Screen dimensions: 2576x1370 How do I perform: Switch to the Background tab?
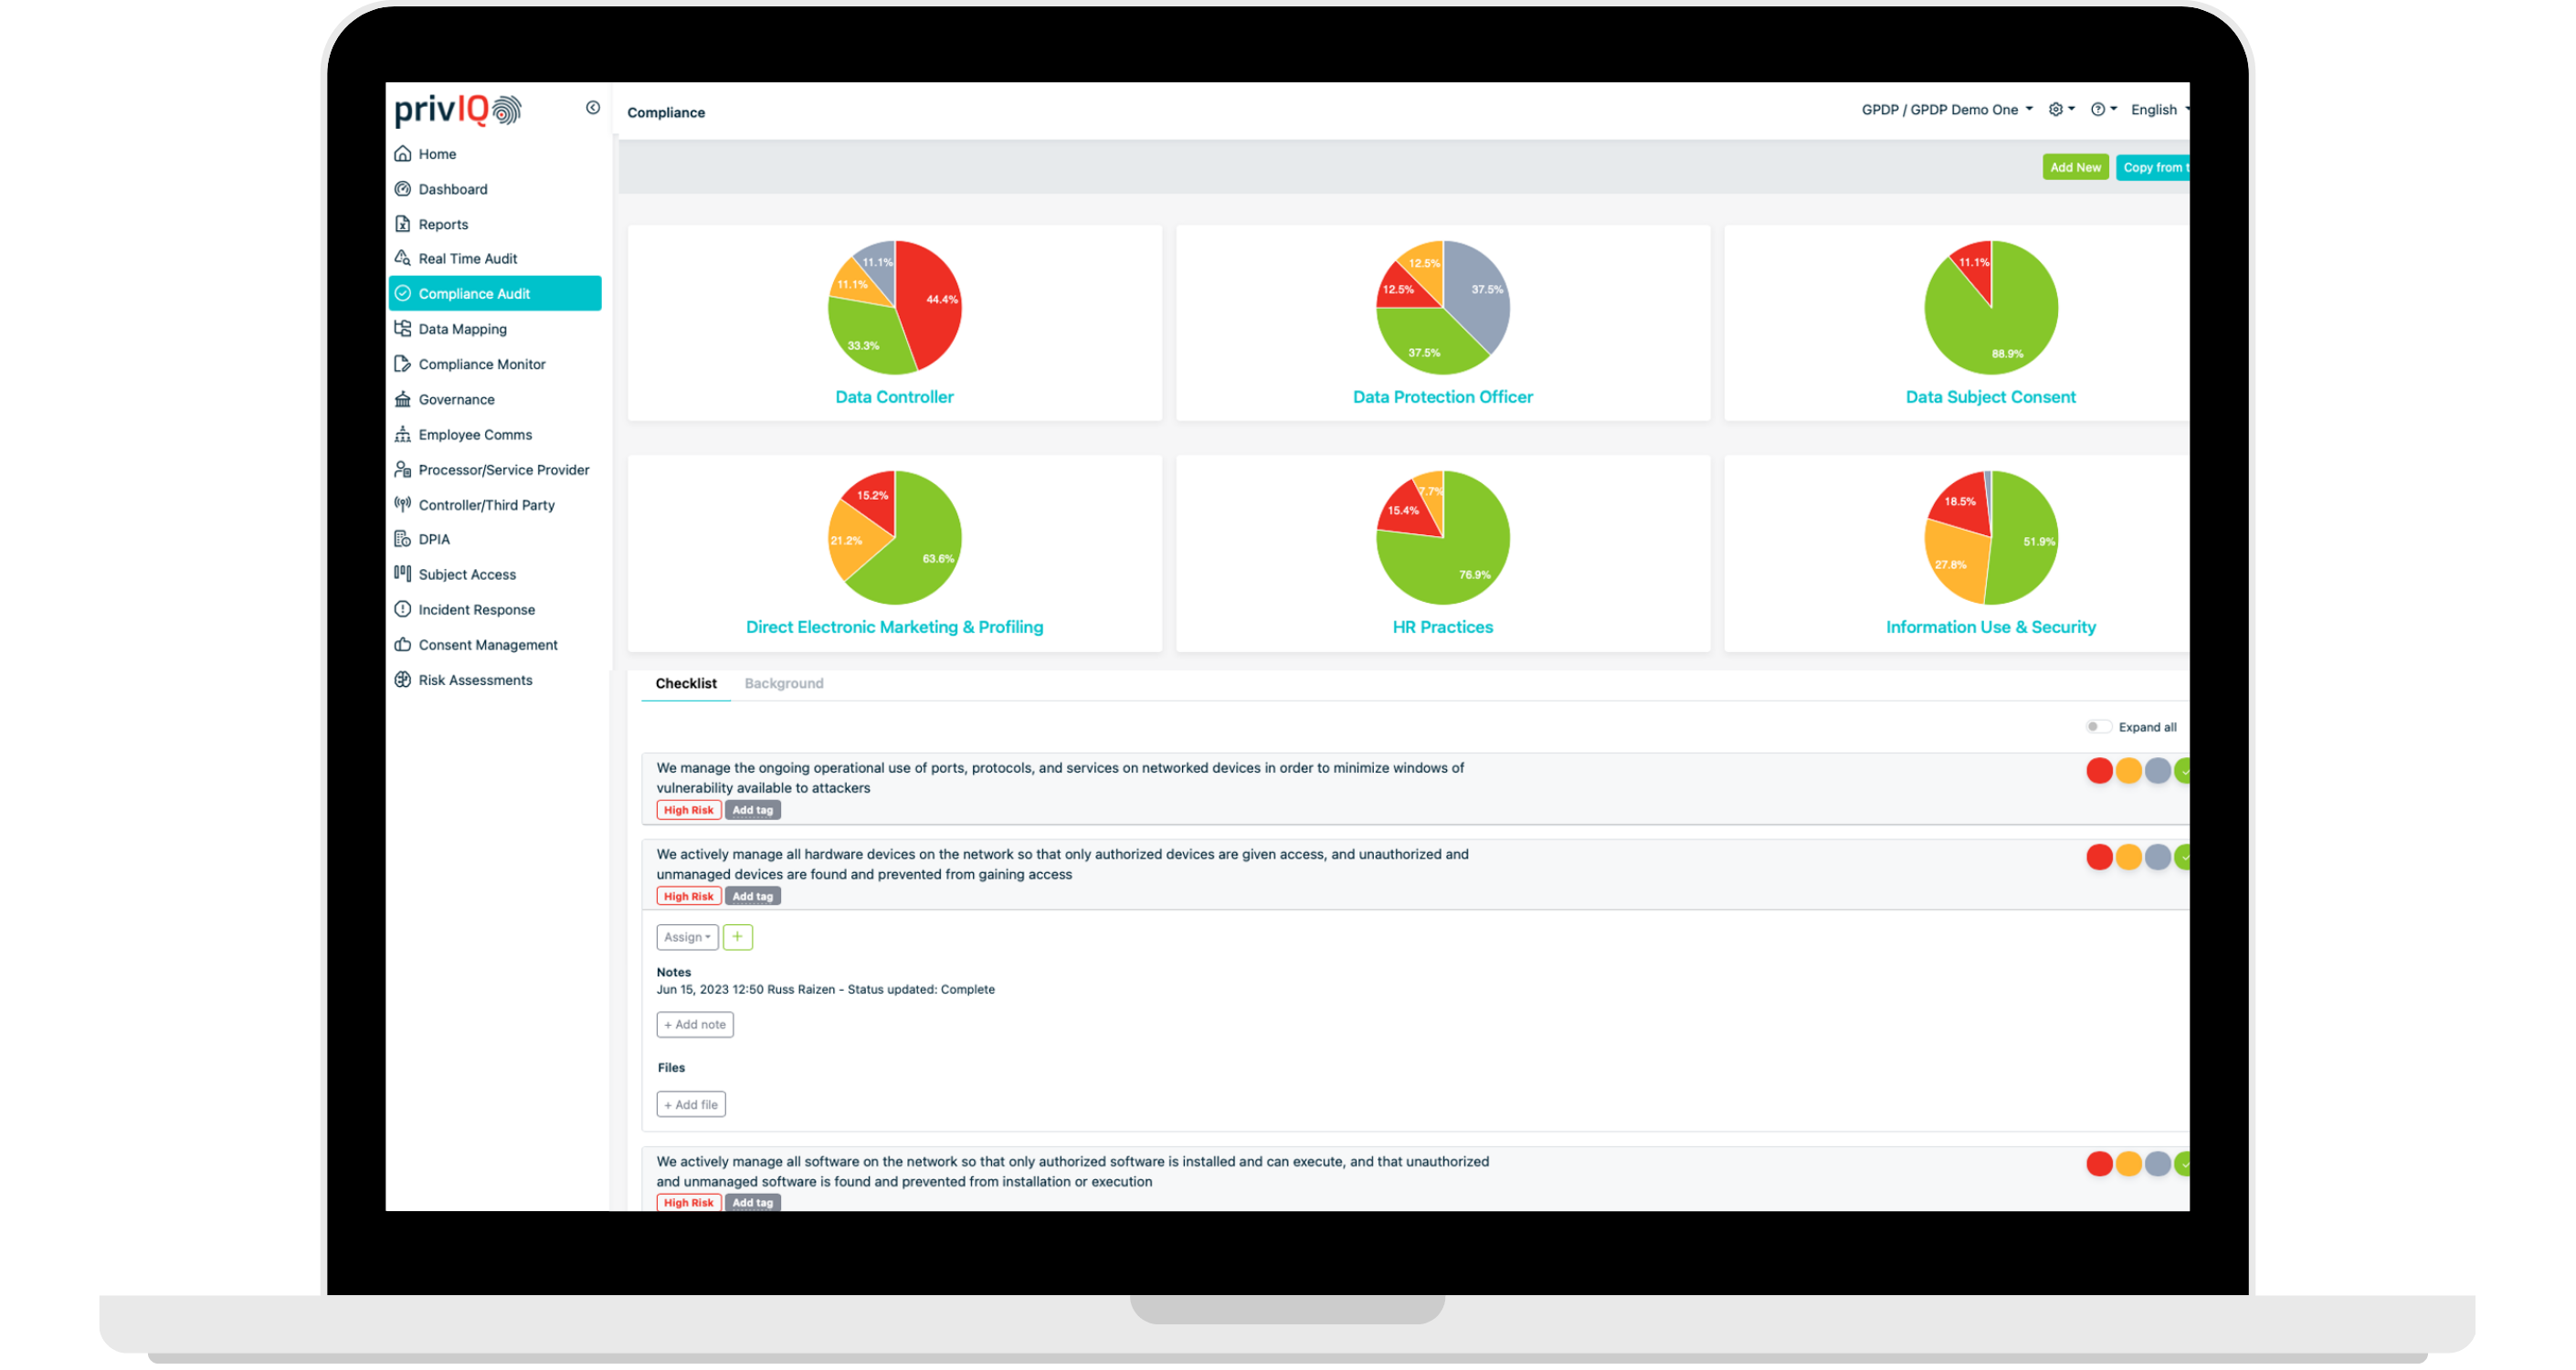pyautogui.click(x=783, y=684)
